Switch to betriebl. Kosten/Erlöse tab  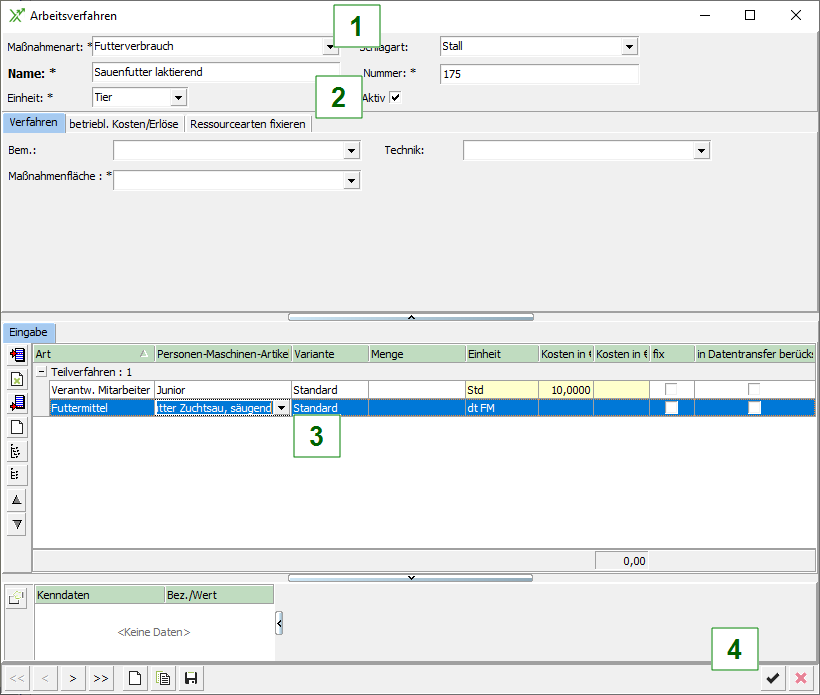(x=125, y=124)
